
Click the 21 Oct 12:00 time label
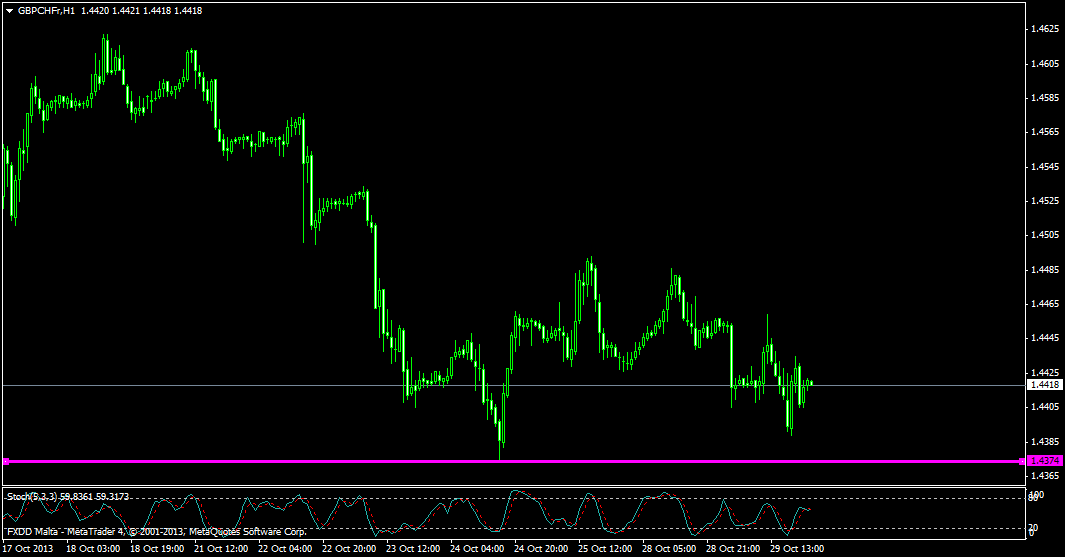[219, 549]
